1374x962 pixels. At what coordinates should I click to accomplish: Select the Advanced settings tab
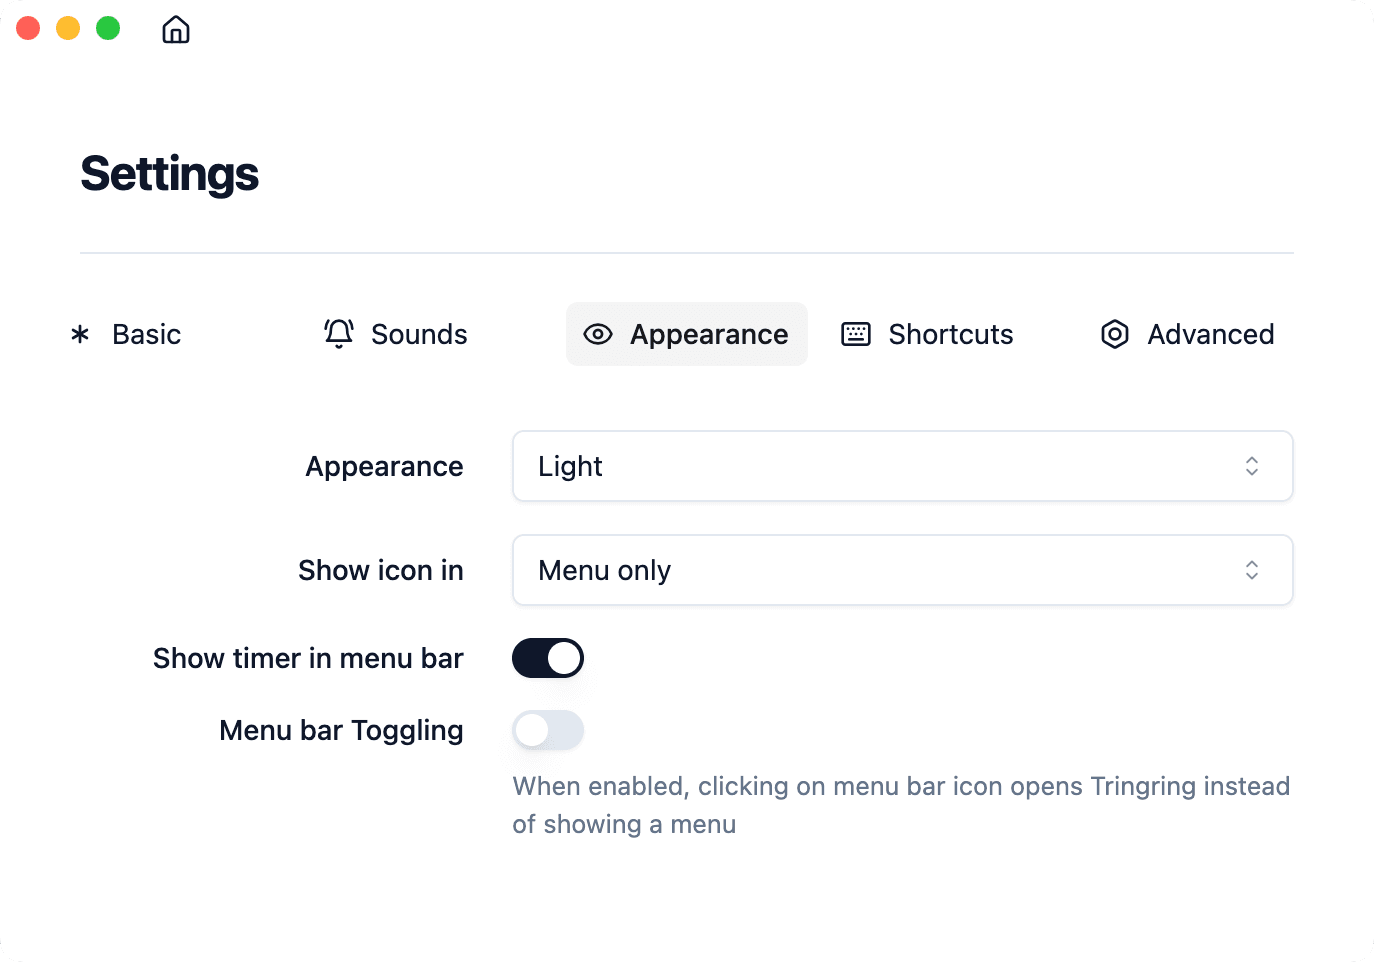[1210, 334]
